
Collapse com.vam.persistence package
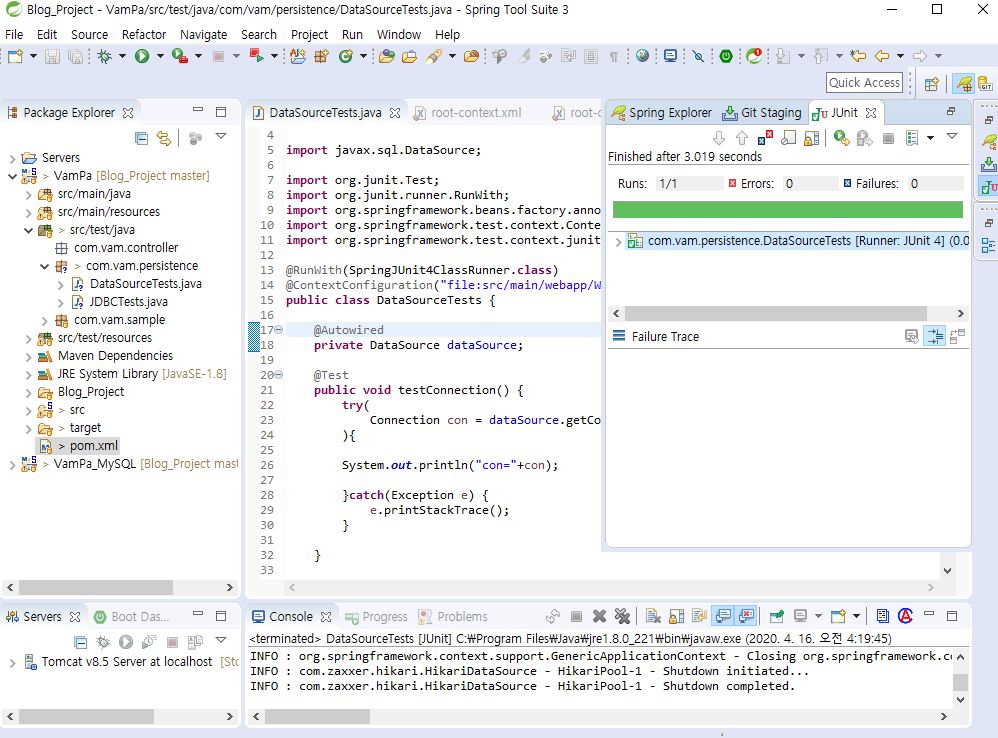(x=44, y=266)
